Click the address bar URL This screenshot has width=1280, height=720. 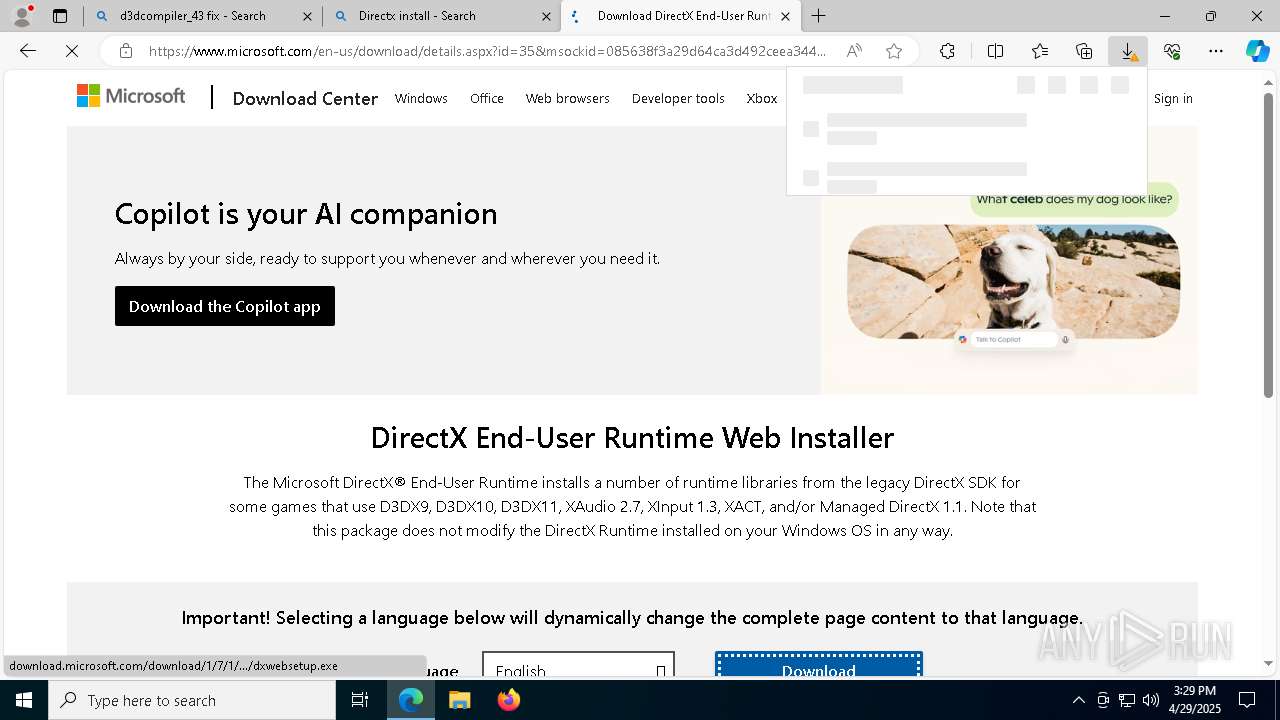(487, 51)
